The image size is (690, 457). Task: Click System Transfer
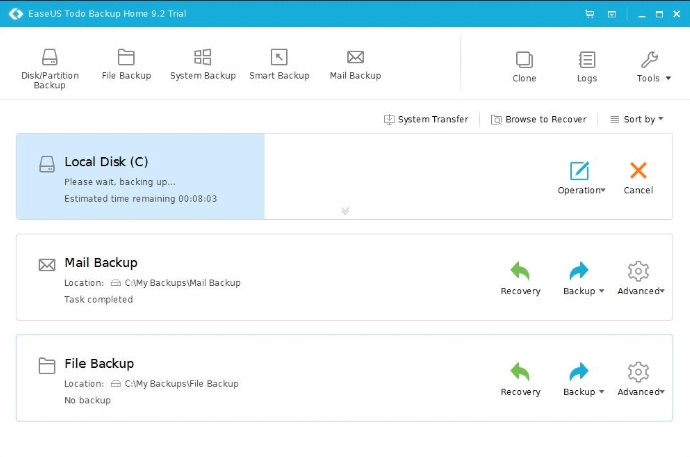426,119
